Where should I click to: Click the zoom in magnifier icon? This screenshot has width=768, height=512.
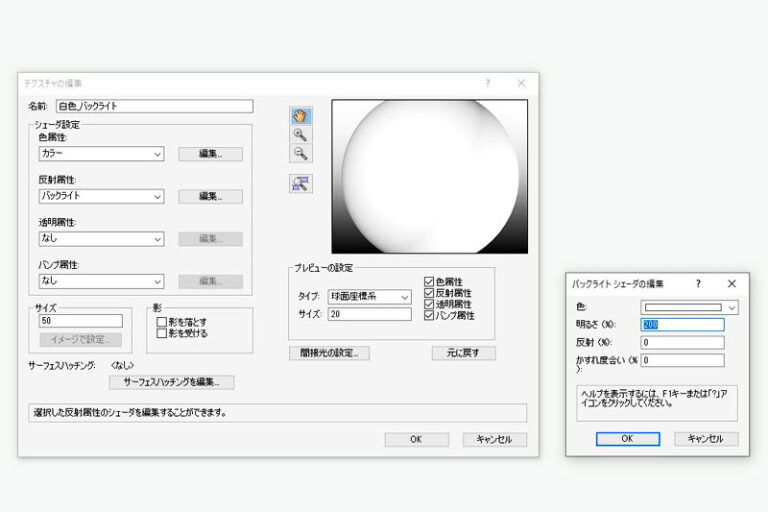pyautogui.click(x=300, y=135)
